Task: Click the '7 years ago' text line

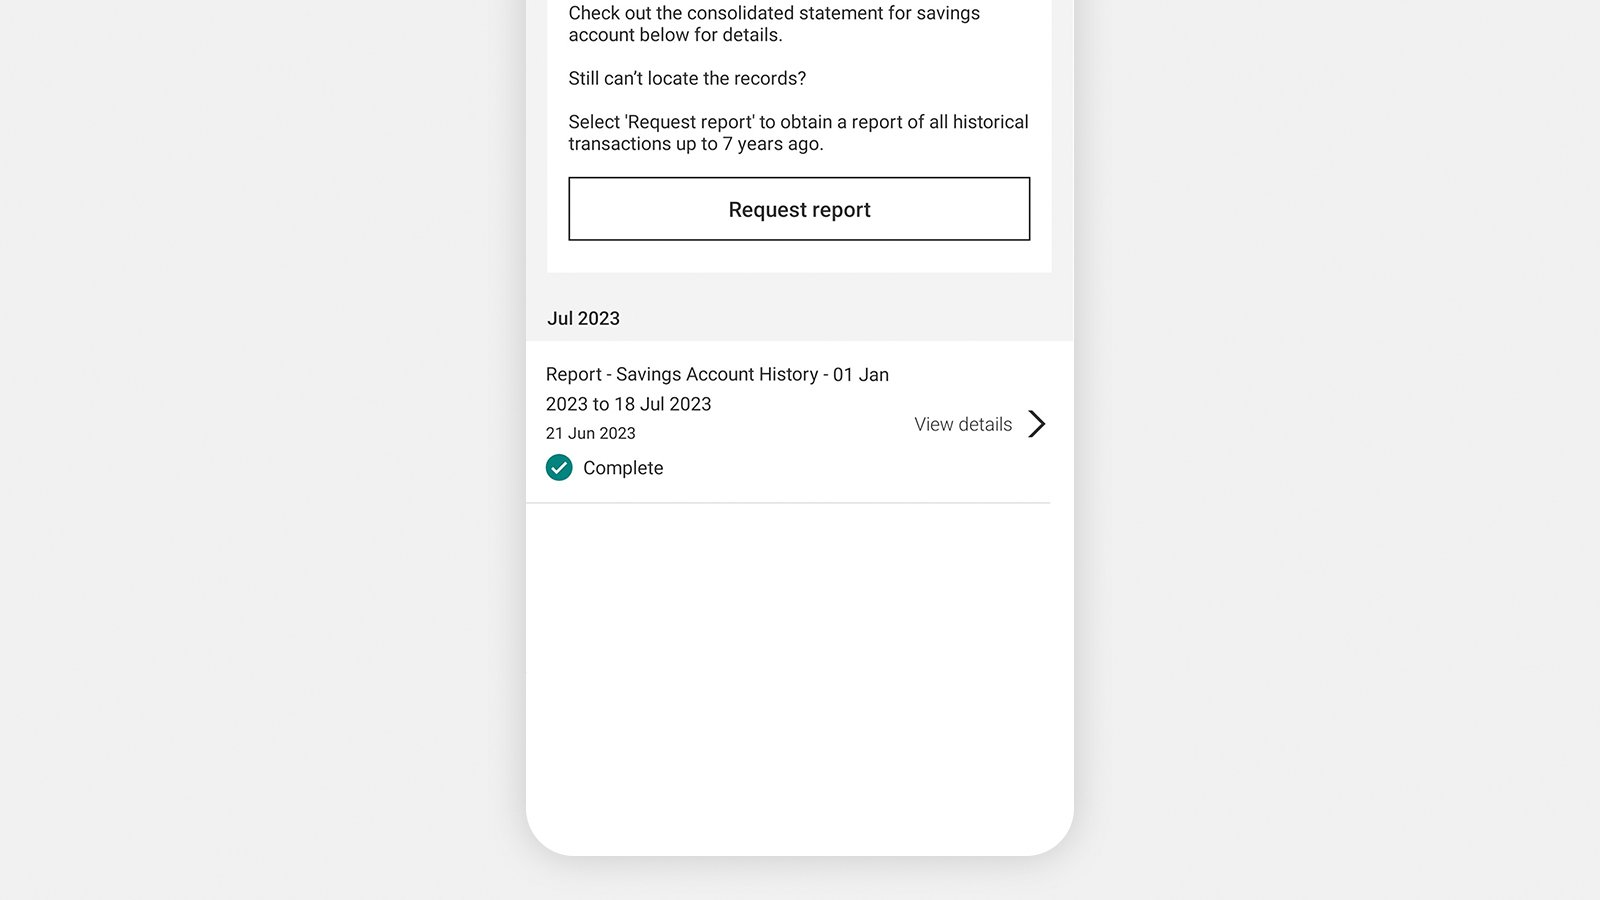Action: [x=695, y=144]
